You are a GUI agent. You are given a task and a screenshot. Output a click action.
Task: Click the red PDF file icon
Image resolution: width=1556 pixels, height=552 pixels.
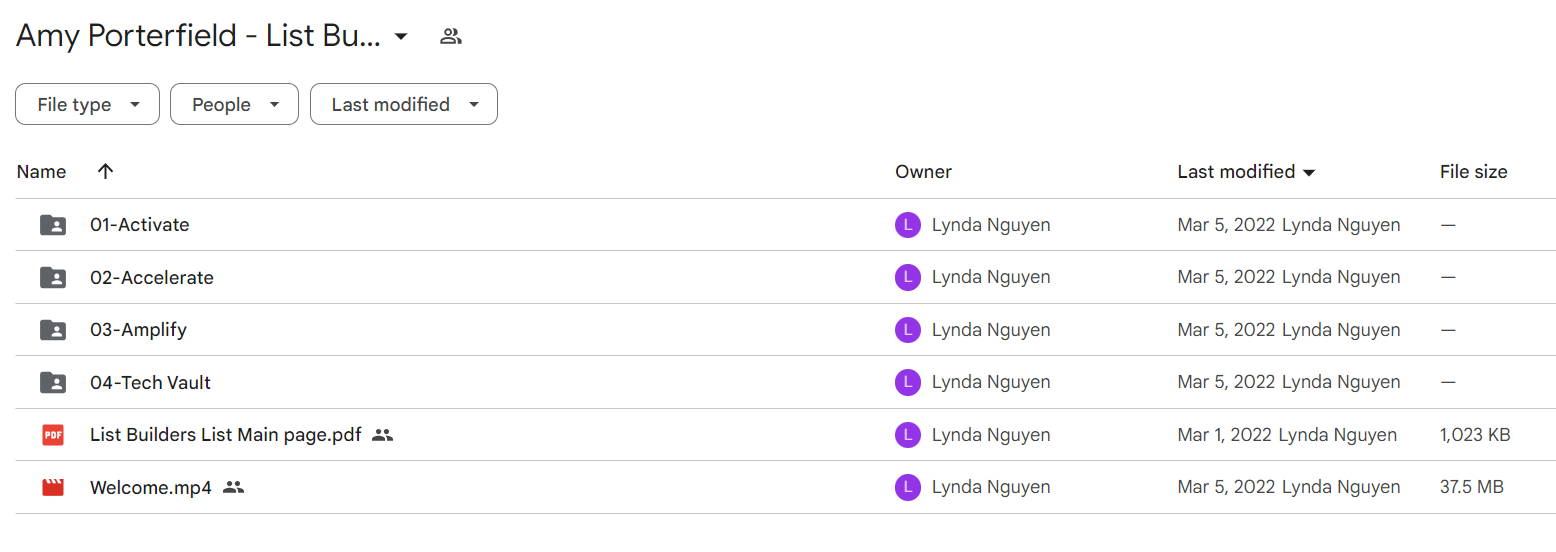pos(53,435)
